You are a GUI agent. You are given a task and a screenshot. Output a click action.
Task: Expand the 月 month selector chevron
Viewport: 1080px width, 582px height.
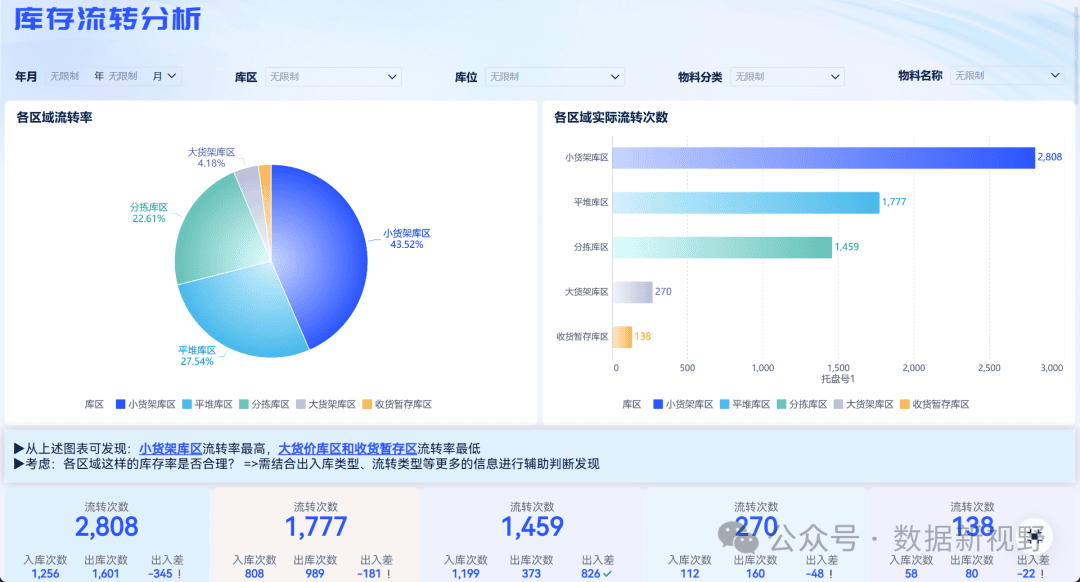[172, 76]
